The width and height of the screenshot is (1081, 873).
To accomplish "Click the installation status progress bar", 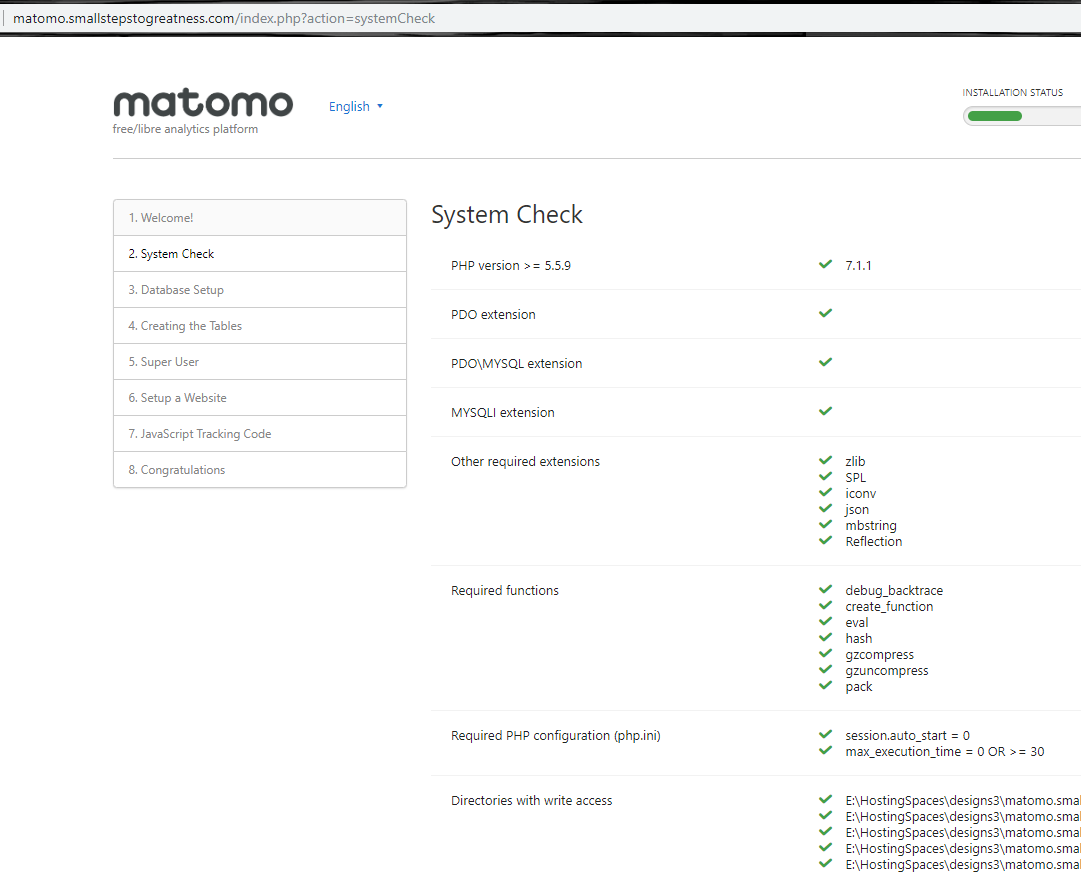I will [x=1022, y=116].
